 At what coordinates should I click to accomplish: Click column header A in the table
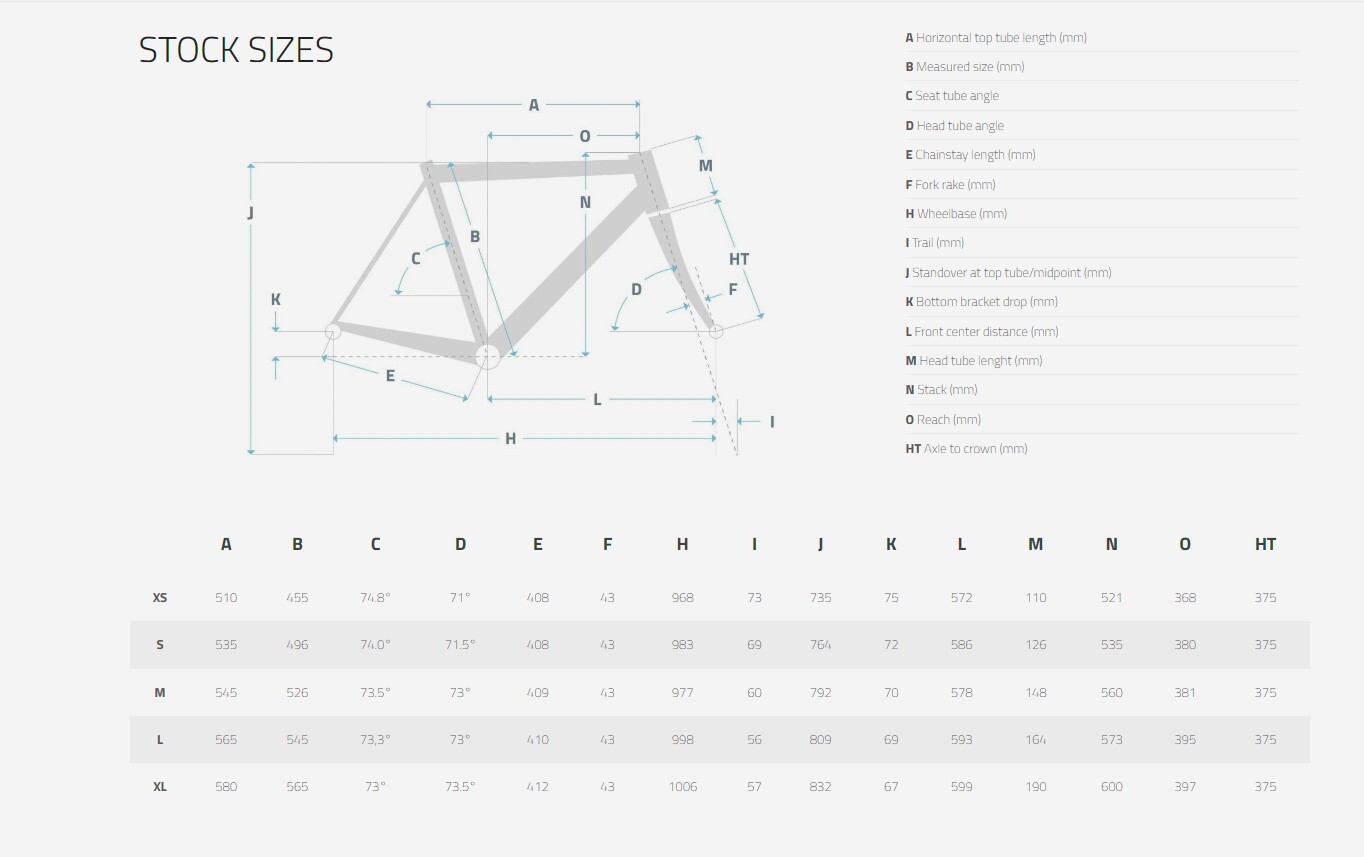click(226, 544)
